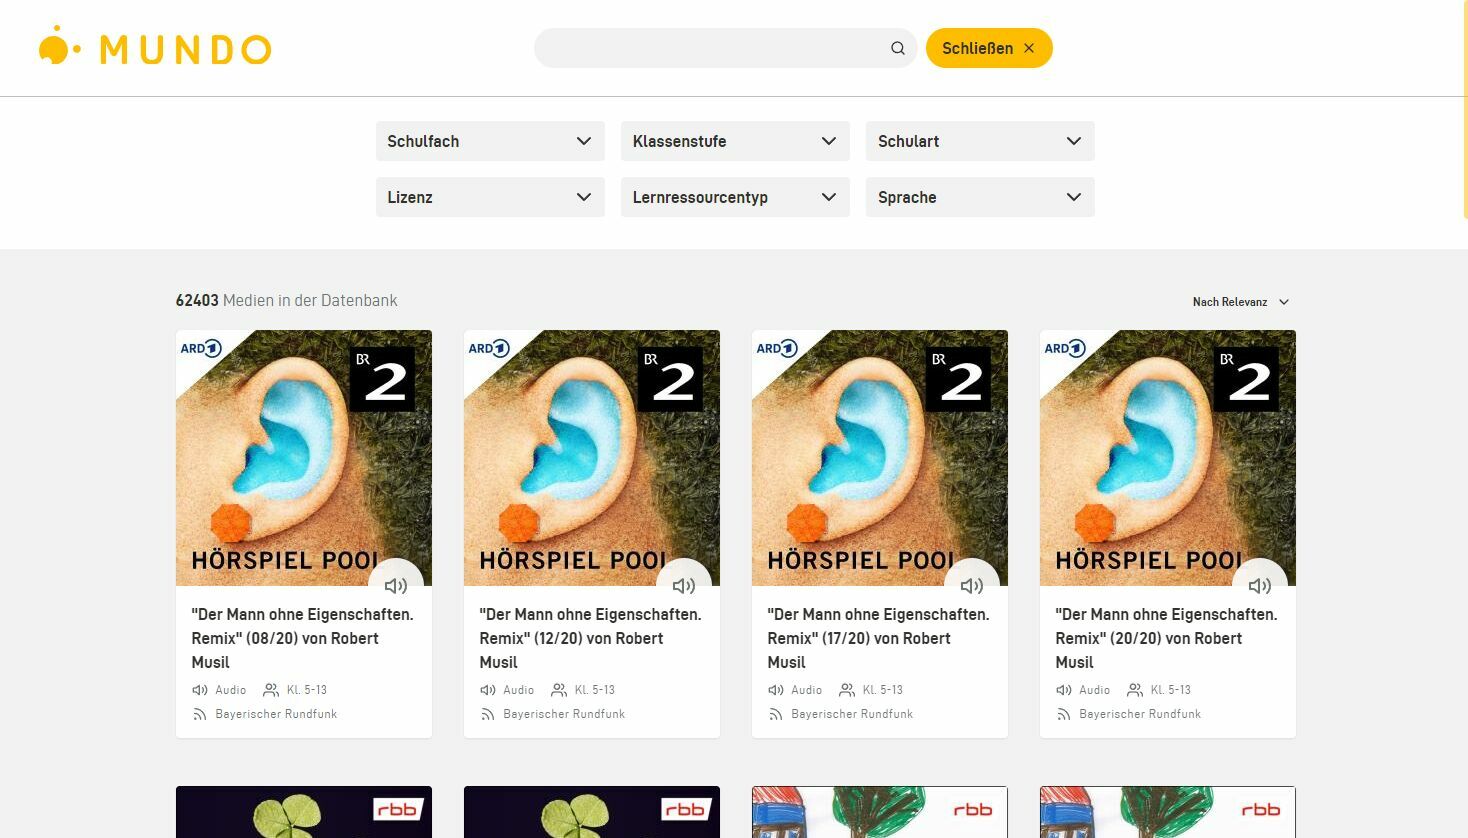Open first rbb cloverleaf thumbnail in second row
This screenshot has width=1468, height=838.
click(304, 812)
